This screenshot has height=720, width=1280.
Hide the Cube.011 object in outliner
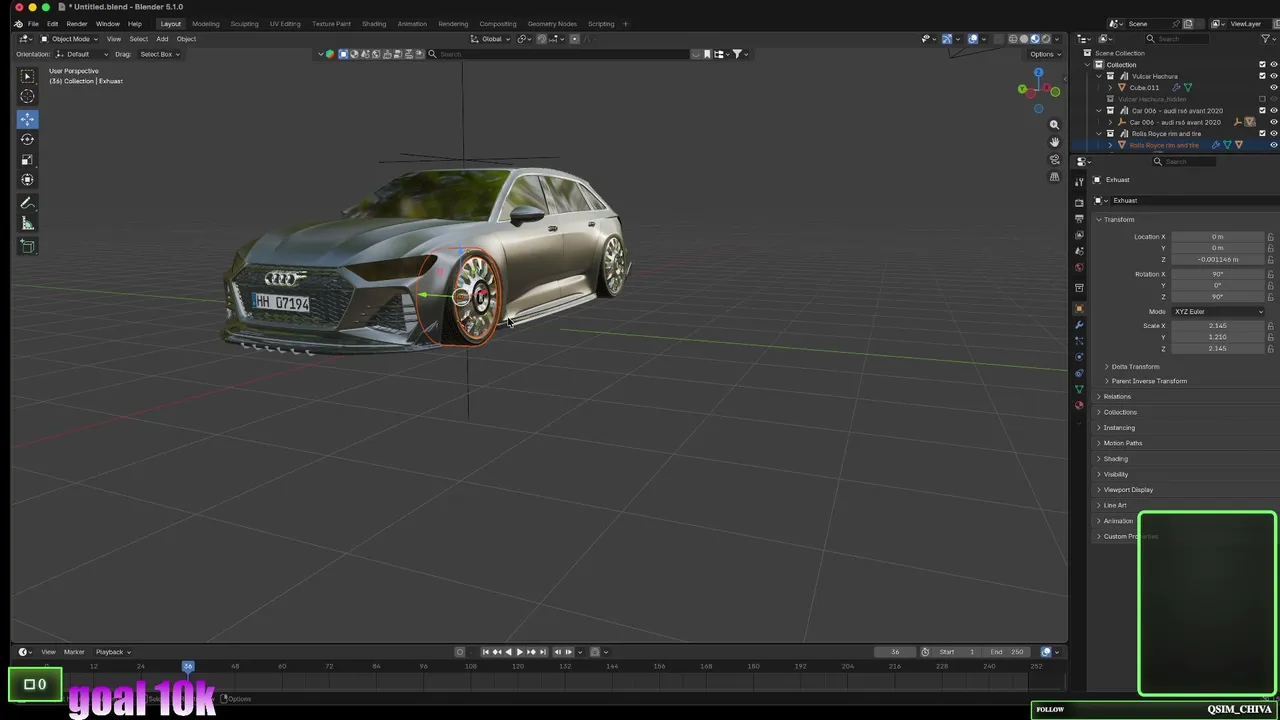(1273, 88)
